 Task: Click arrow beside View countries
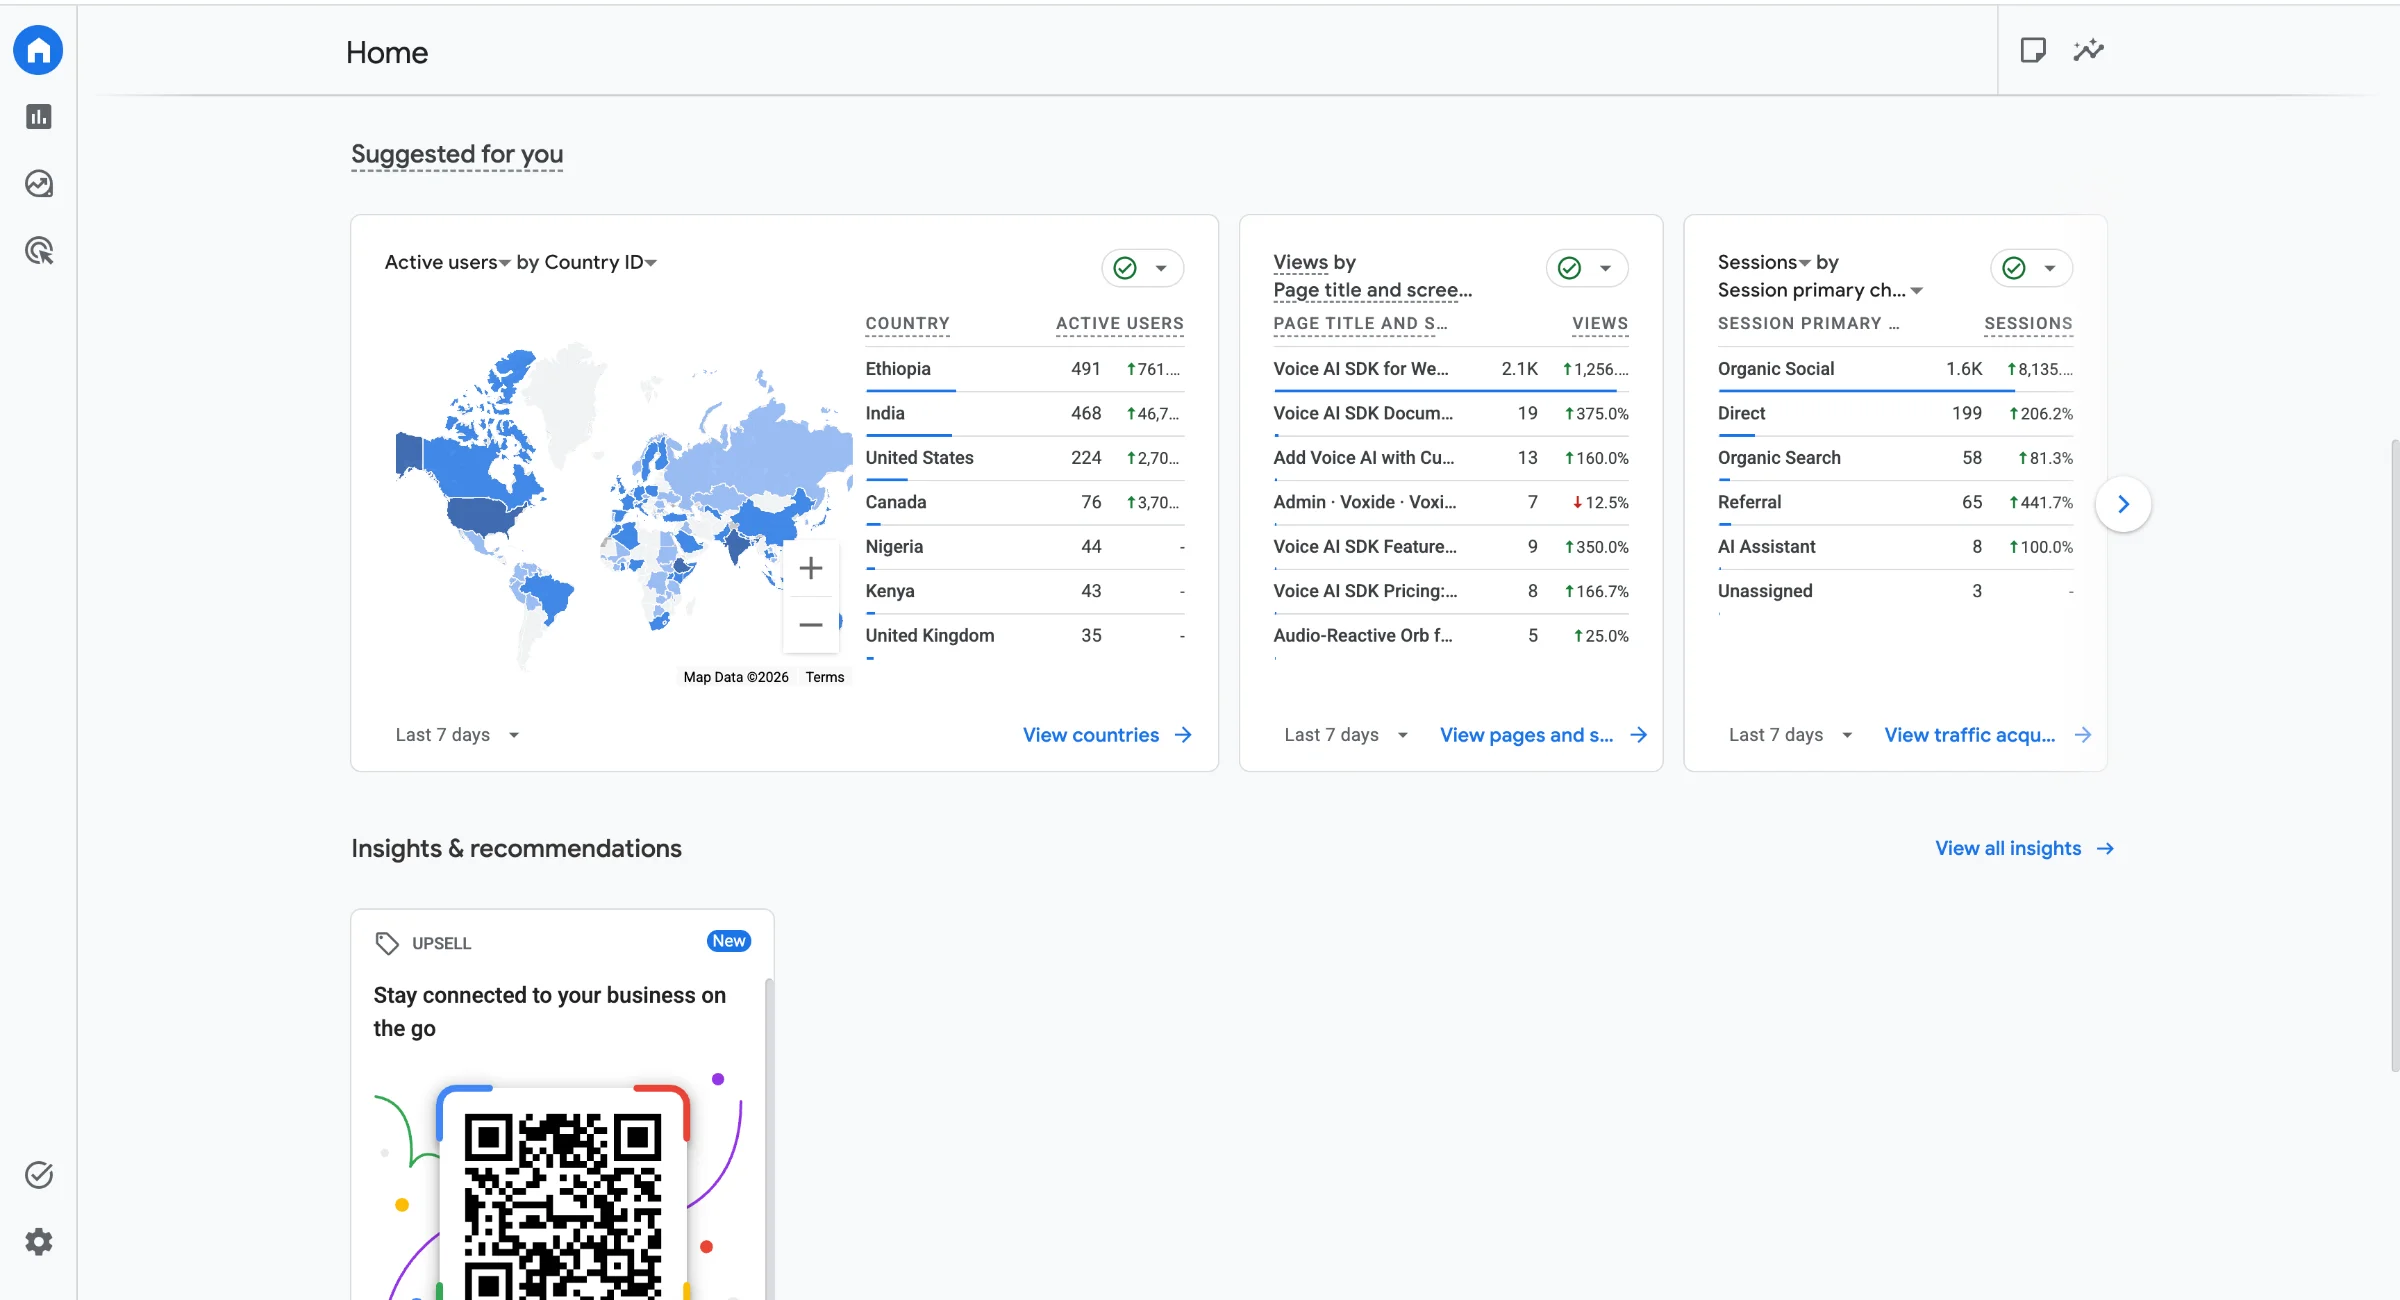coord(1183,735)
